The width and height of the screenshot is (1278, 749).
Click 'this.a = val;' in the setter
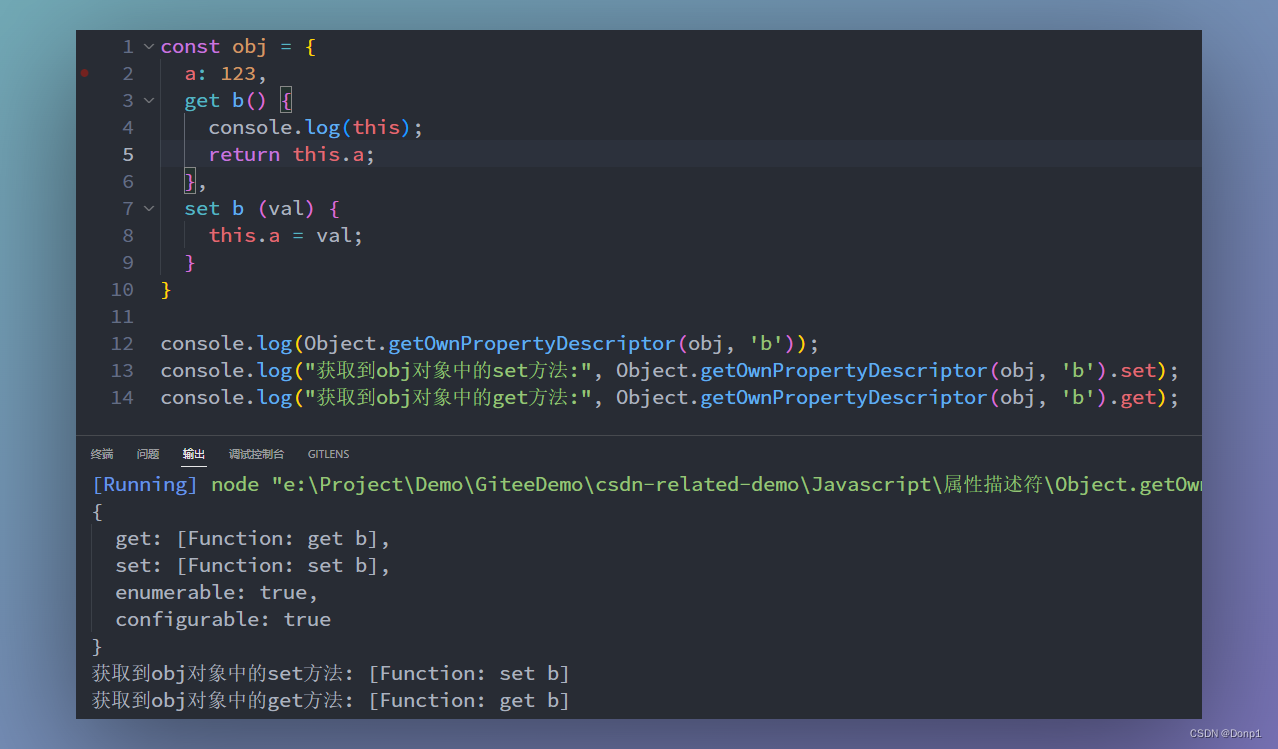pos(286,235)
